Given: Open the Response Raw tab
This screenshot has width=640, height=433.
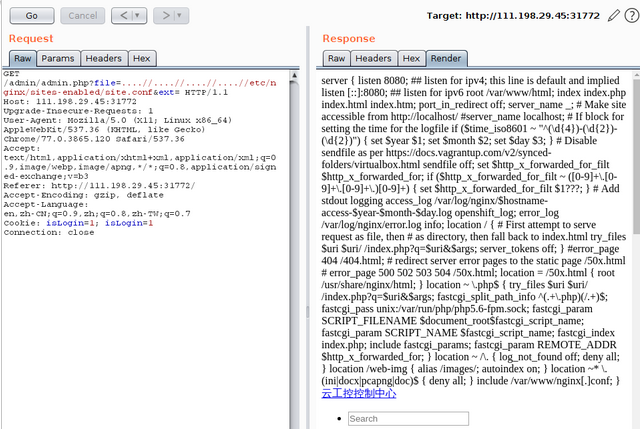Looking at the screenshot, I should pyautogui.click(x=336, y=58).
